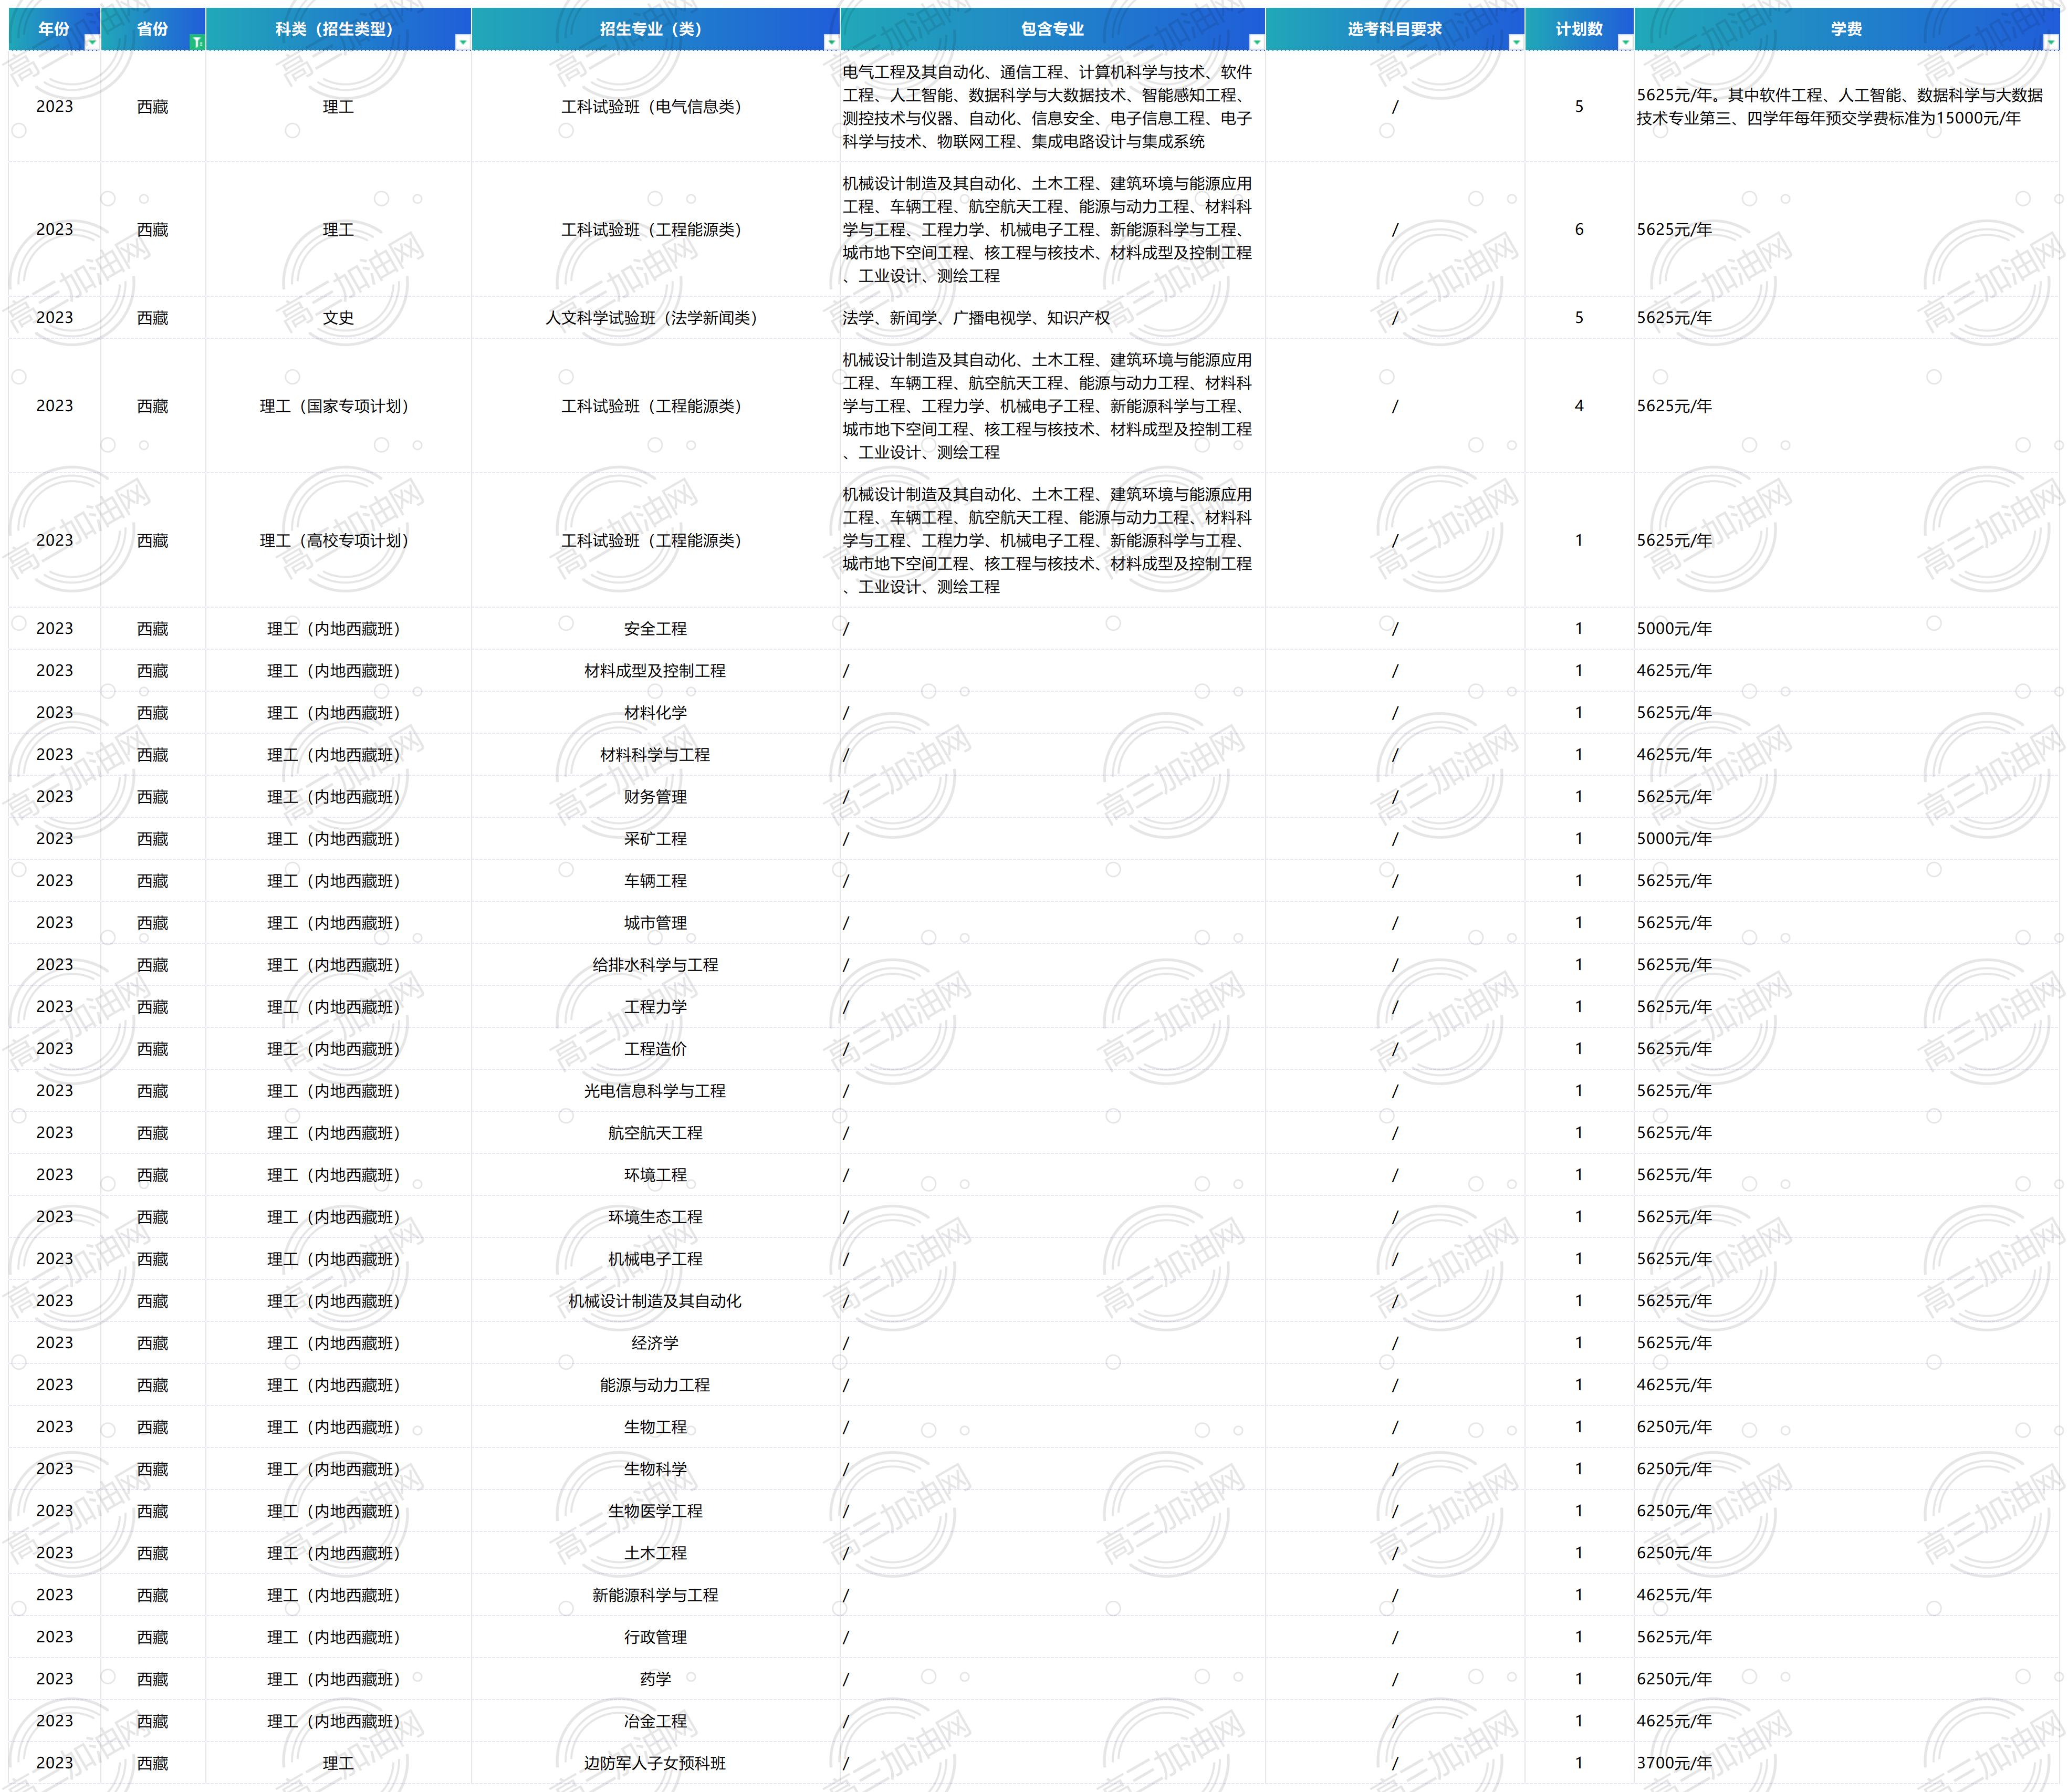This screenshot has height=1792, width=2068.
Task: Click the 材料科学与工程 major cell
Action: coord(655,755)
